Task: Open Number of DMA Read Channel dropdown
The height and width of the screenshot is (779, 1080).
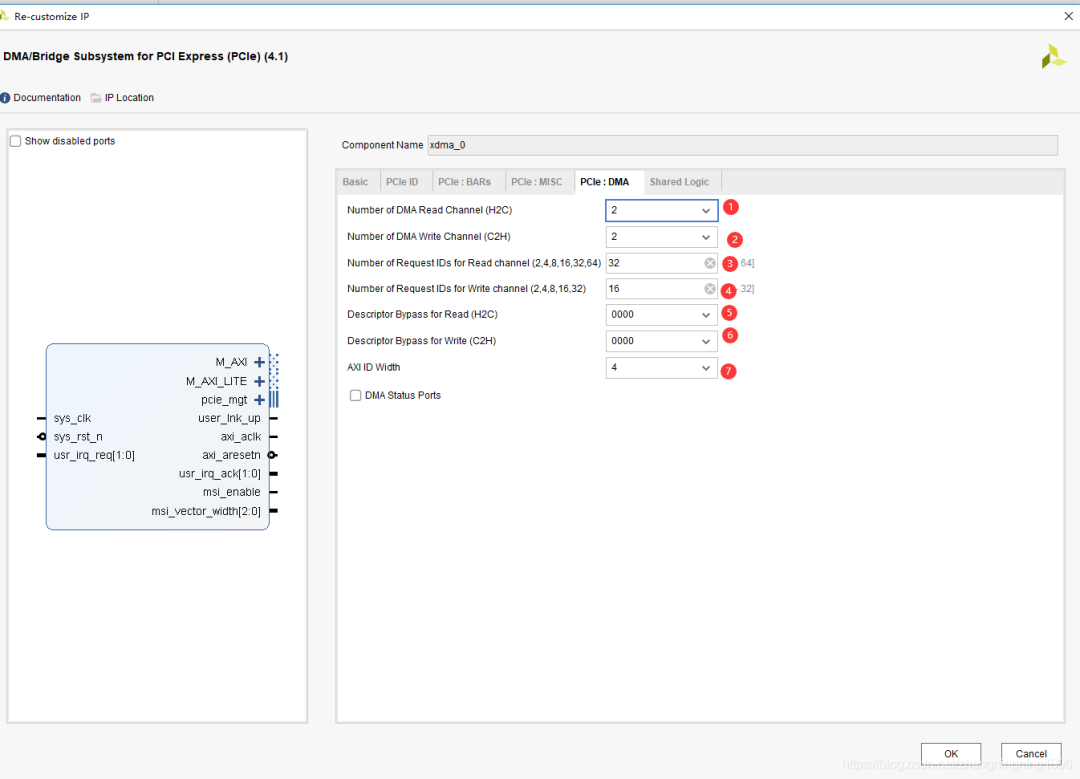Action: tap(661, 211)
